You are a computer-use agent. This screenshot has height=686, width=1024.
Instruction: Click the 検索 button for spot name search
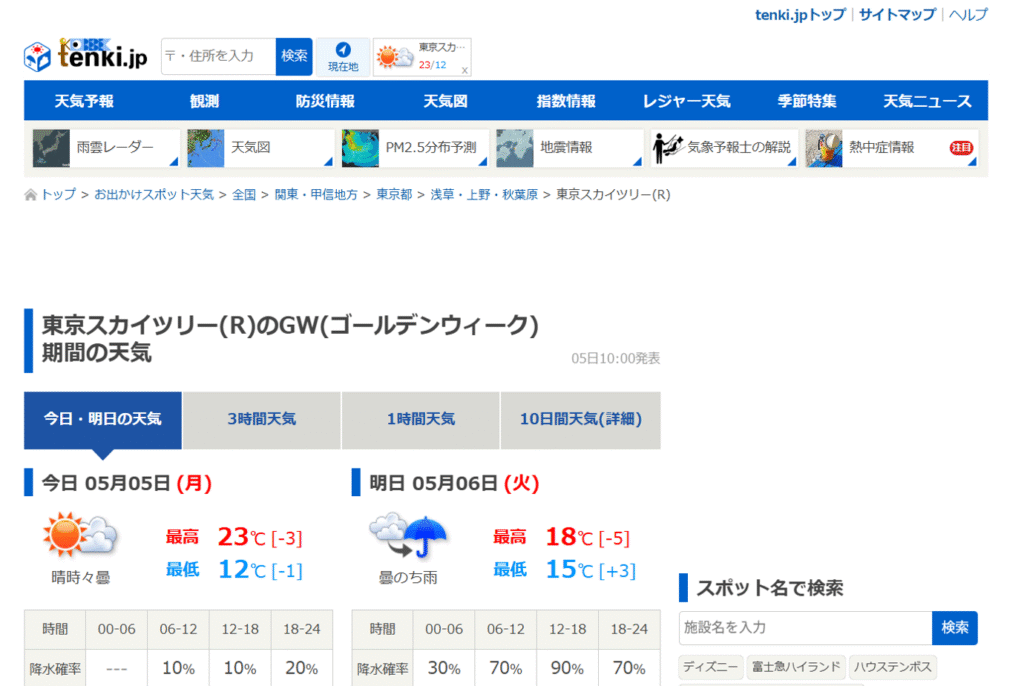pyautogui.click(x=955, y=628)
